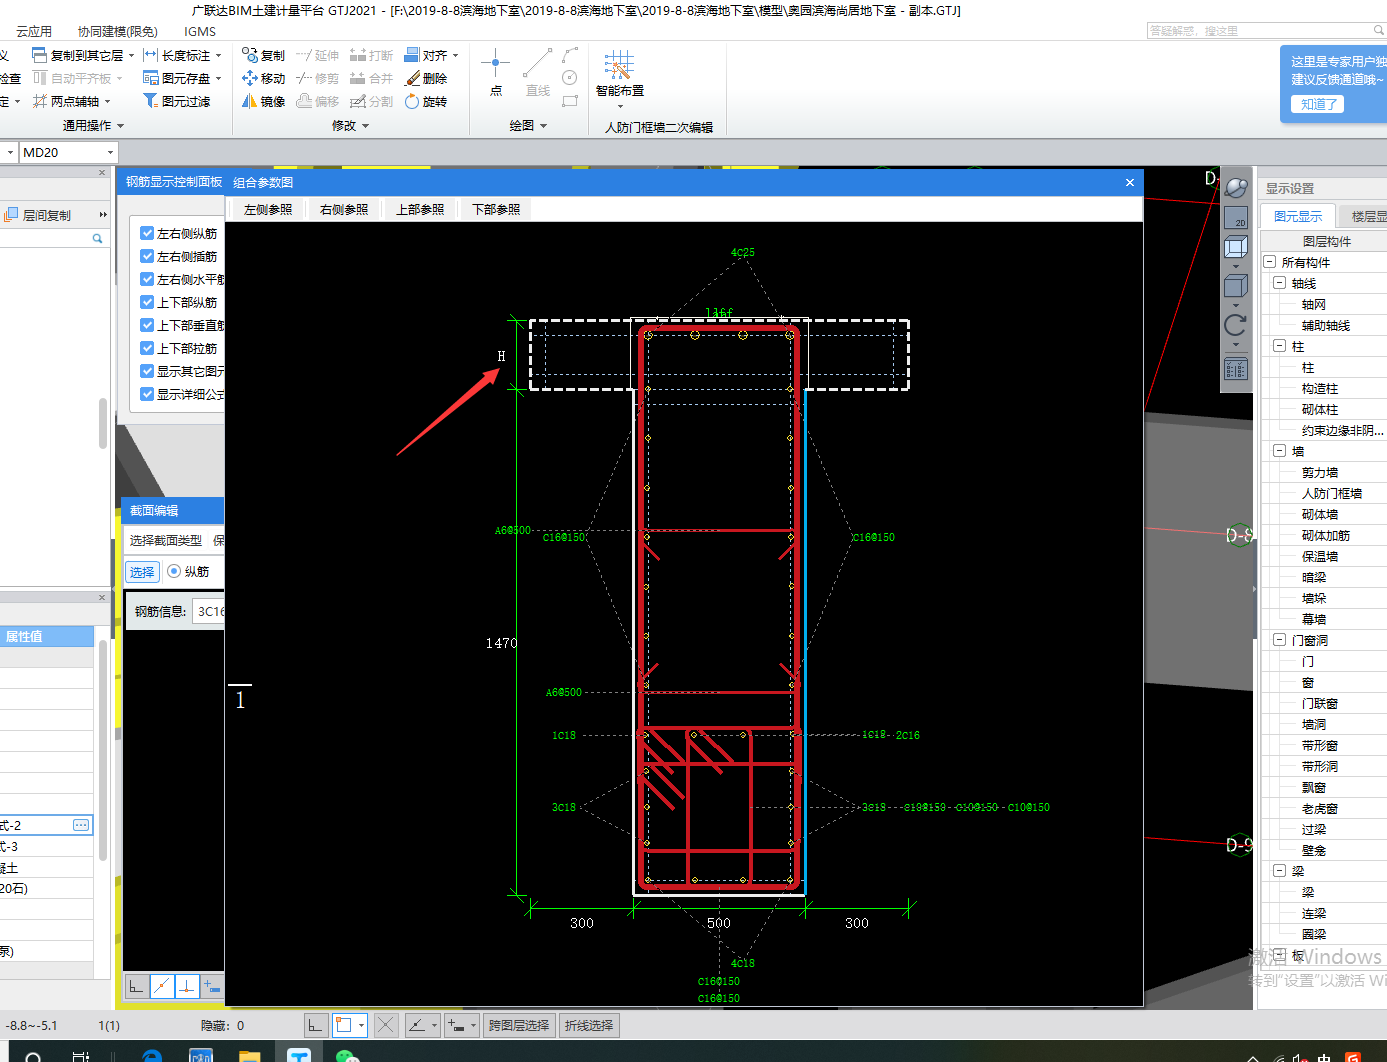Select the 点 point drawing tool
Viewport: 1387px width, 1062px height.
pyautogui.click(x=495, y=72)
